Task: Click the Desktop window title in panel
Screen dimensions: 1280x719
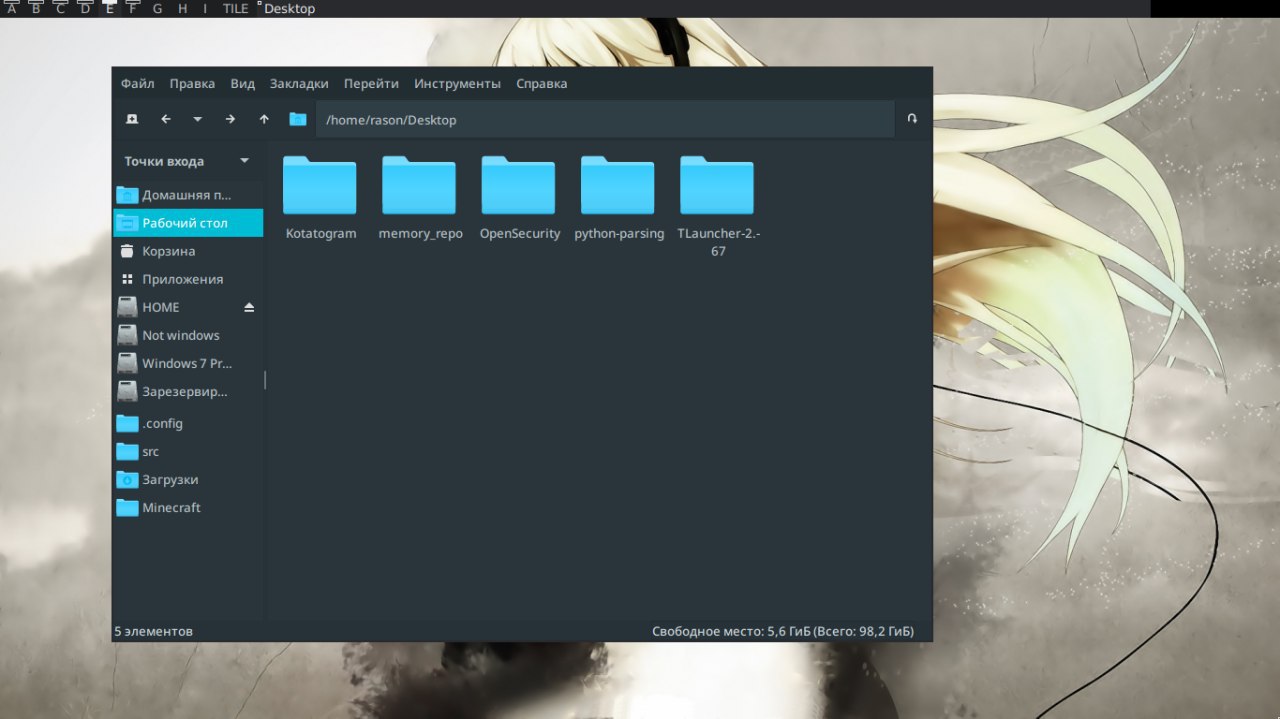Action: 289,8
